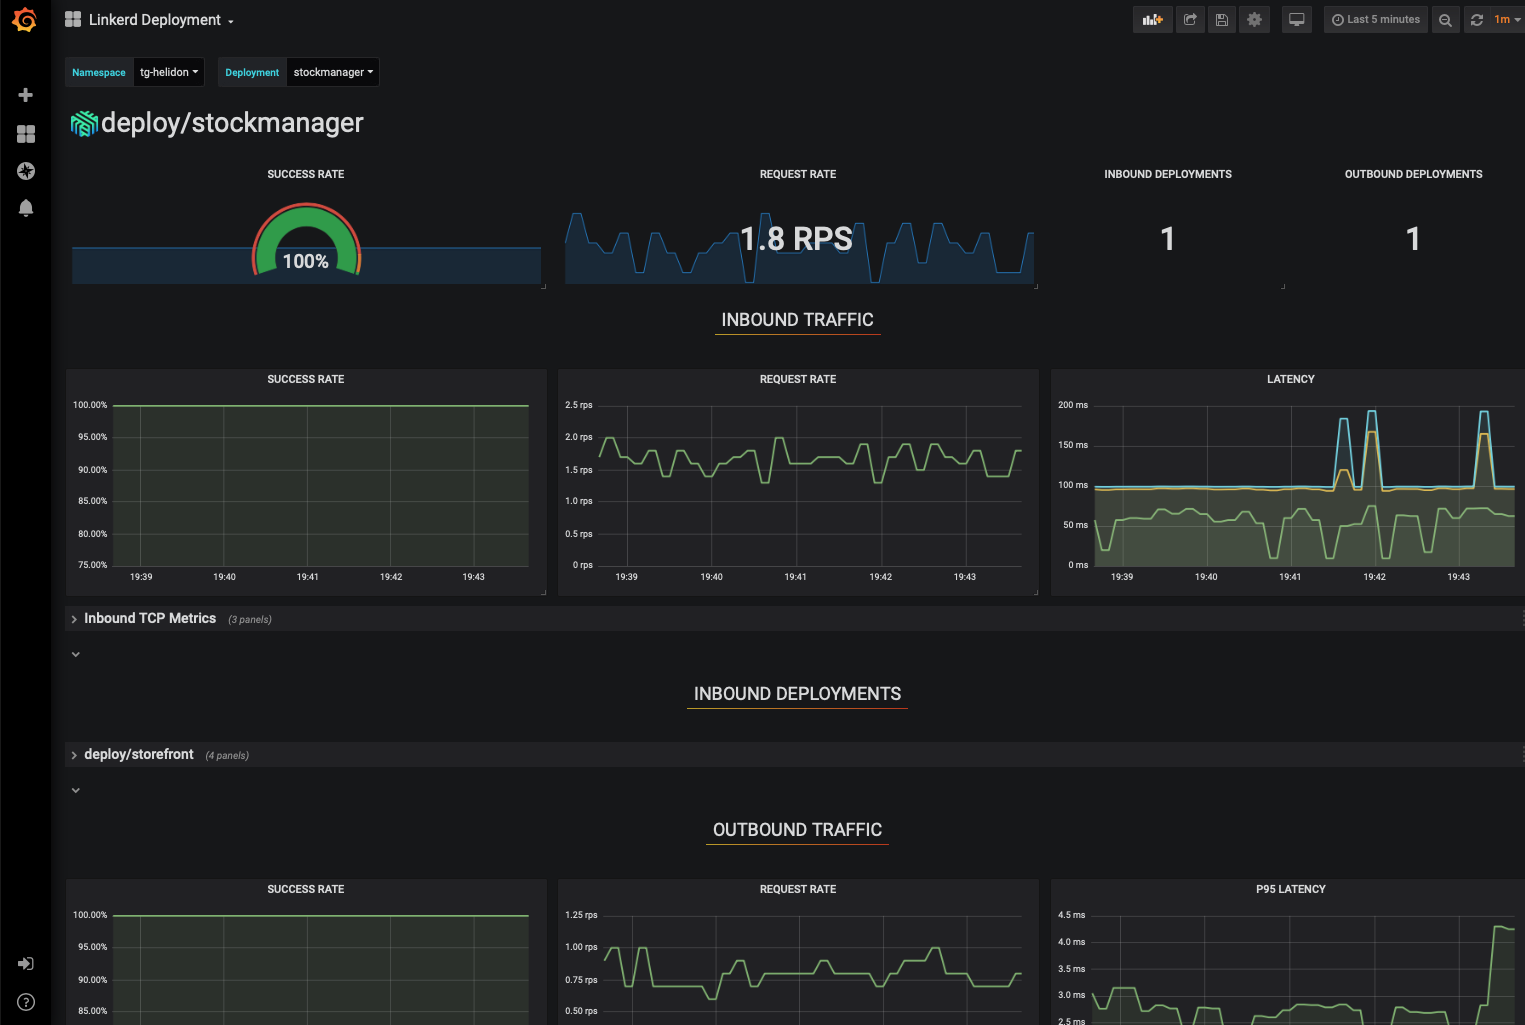The width and height of the screenshot is (1525, 1025).
Task: Click the (3 panels) label
Action: (250, 620)
